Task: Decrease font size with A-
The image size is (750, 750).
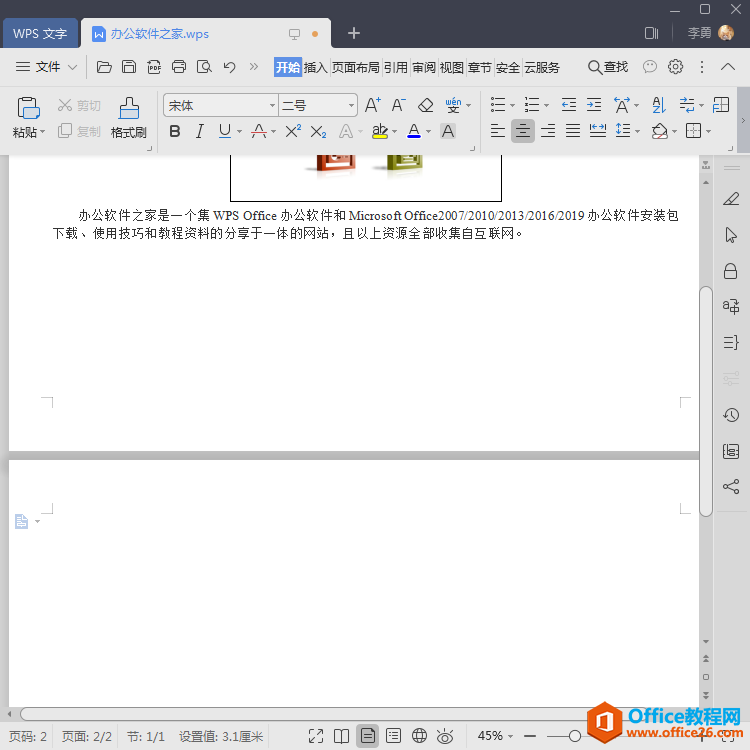Action: [398, 105]
